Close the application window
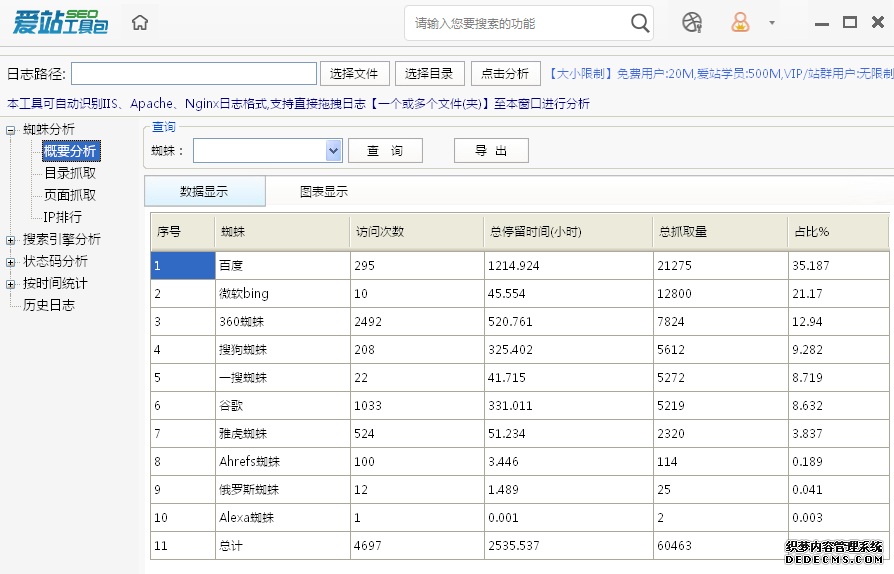The width and height of the screenshot is (894, 574). coord(878,22)
